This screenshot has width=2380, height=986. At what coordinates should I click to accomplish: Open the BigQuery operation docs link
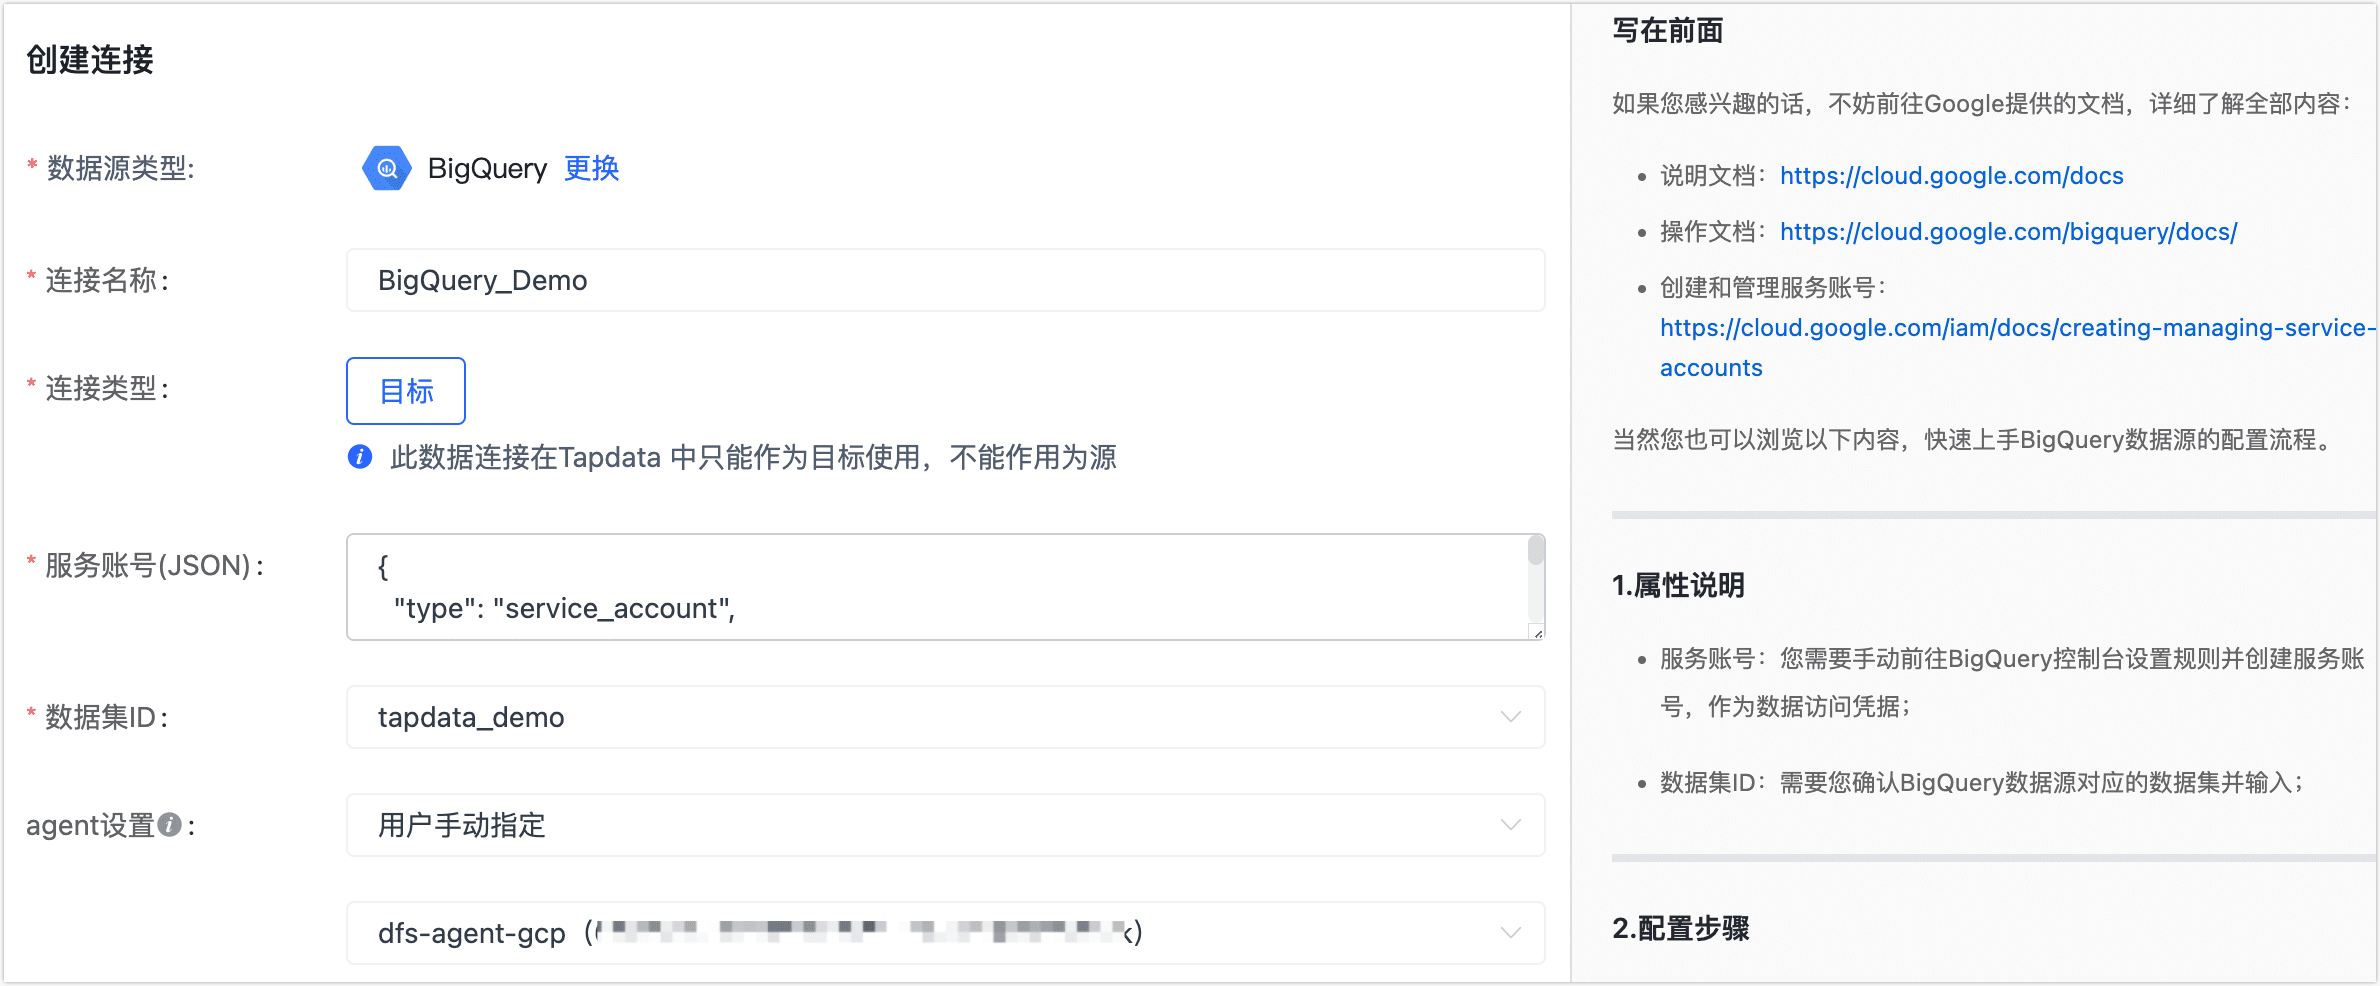point(2006,231)
